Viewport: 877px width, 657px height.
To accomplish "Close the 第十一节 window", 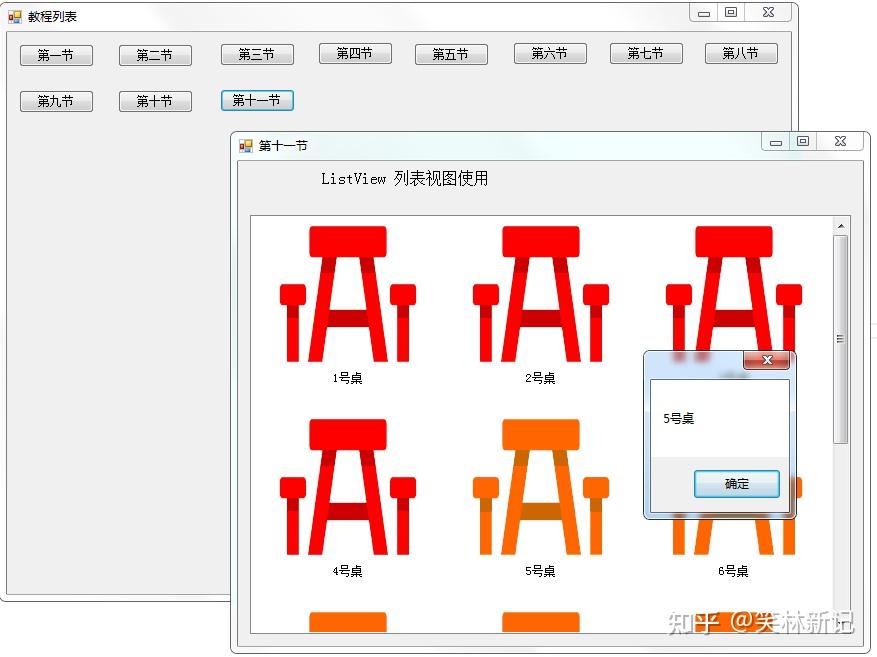I will point(840,141).
